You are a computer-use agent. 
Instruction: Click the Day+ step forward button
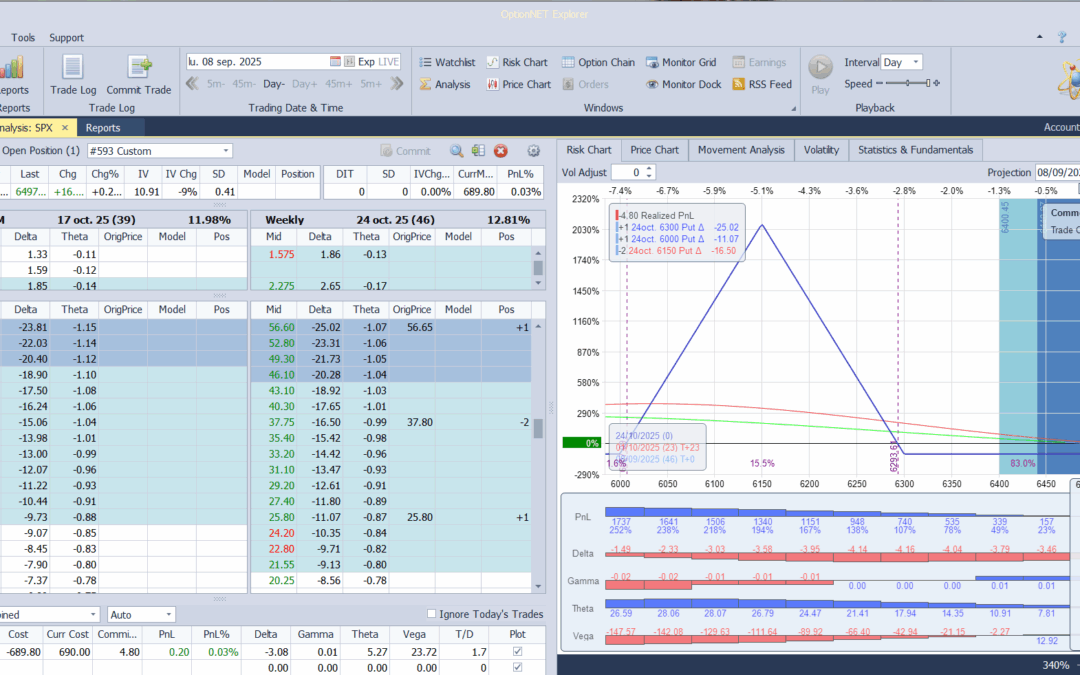304,84
